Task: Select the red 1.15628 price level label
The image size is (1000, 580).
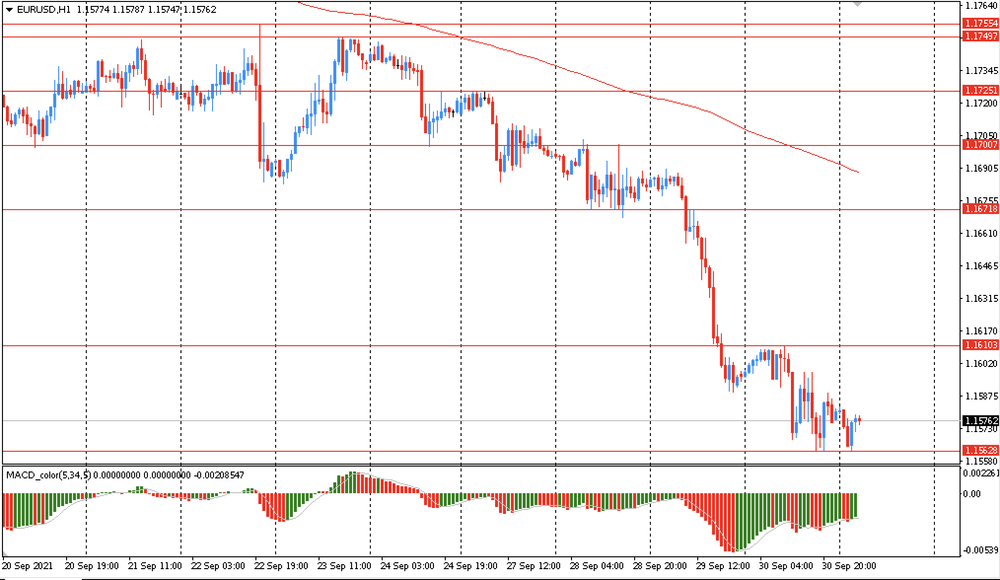Action: point(981,450)
